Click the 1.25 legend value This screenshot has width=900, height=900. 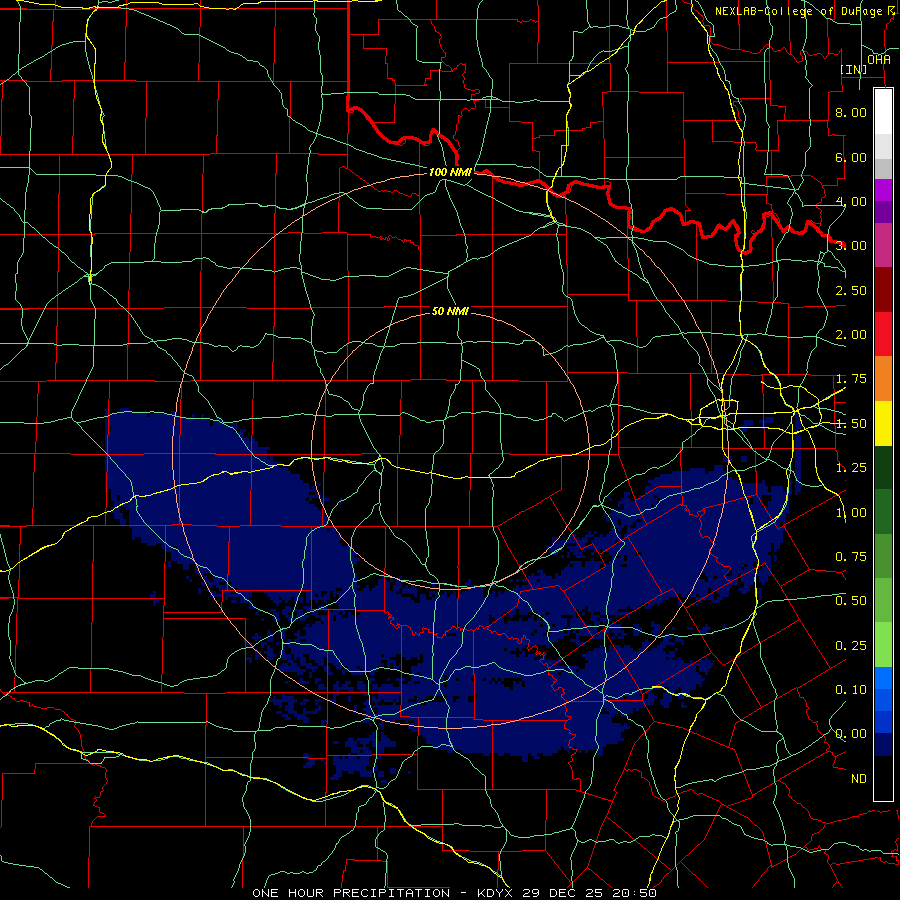[851, 468]
